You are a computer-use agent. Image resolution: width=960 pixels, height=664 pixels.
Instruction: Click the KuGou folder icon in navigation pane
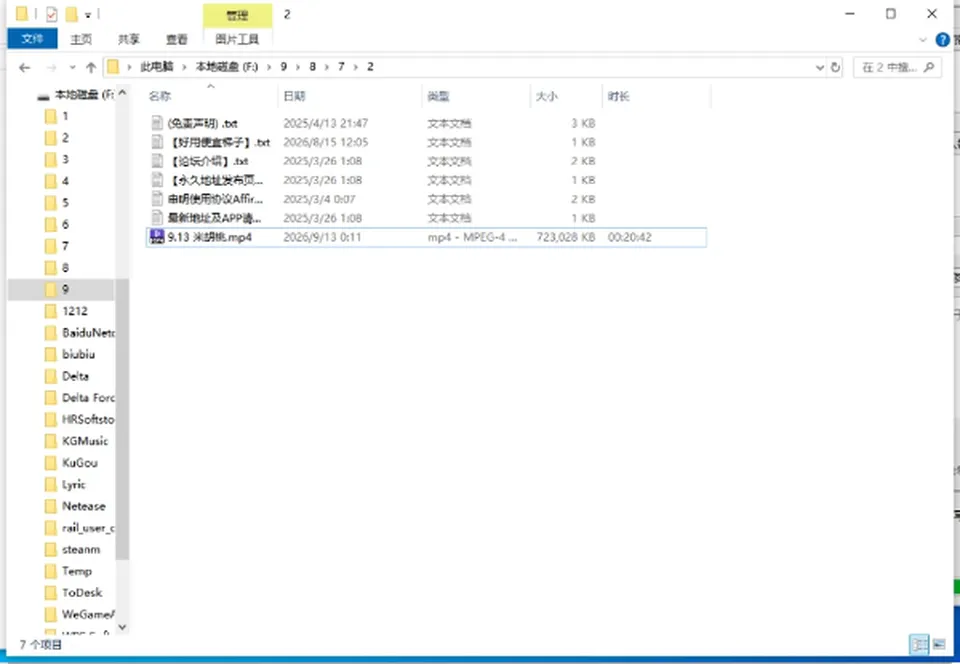pyautogui.click(x=51, y=463)
